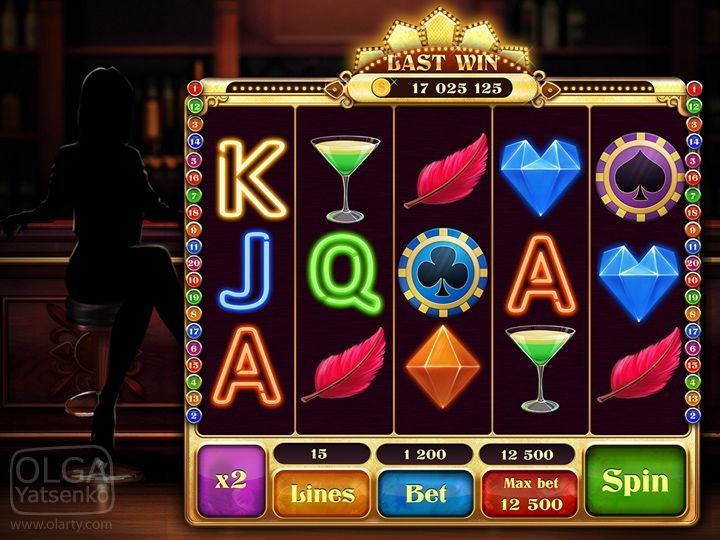Click the blue Bet button
Viewport: 720px width, 540px height.
click(x=425, y=494)
